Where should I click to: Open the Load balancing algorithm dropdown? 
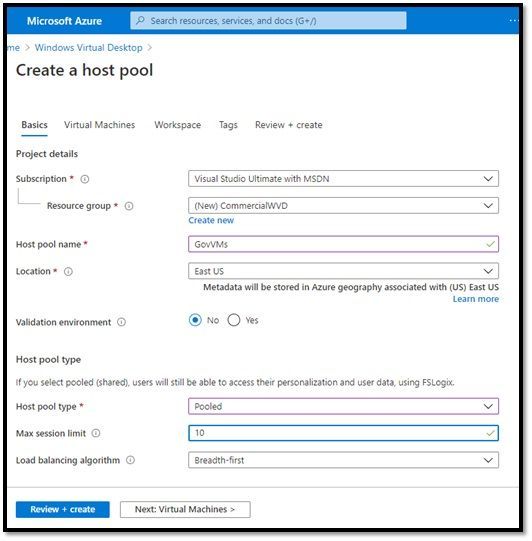(343, 460)
